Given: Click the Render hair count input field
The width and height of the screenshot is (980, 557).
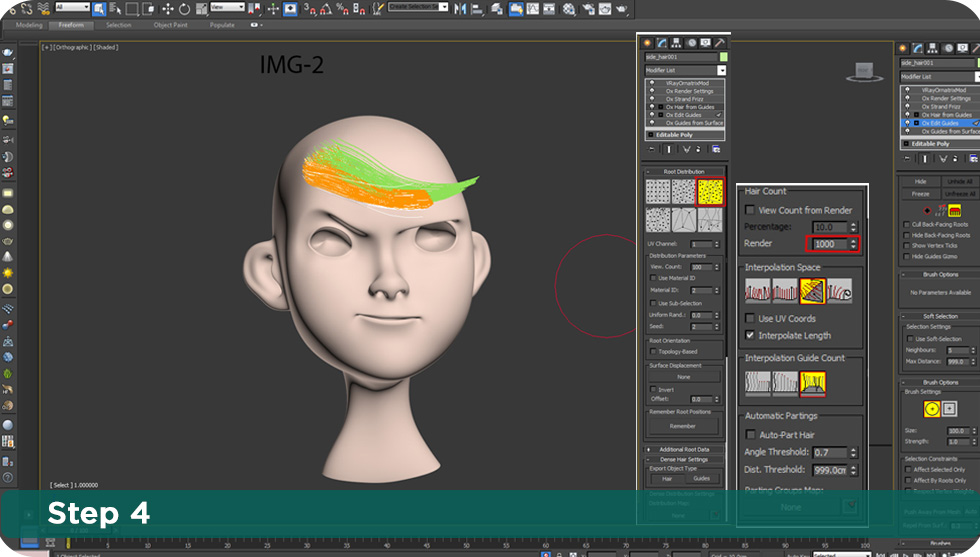Looking at the screenshot, I should (829, 244).
